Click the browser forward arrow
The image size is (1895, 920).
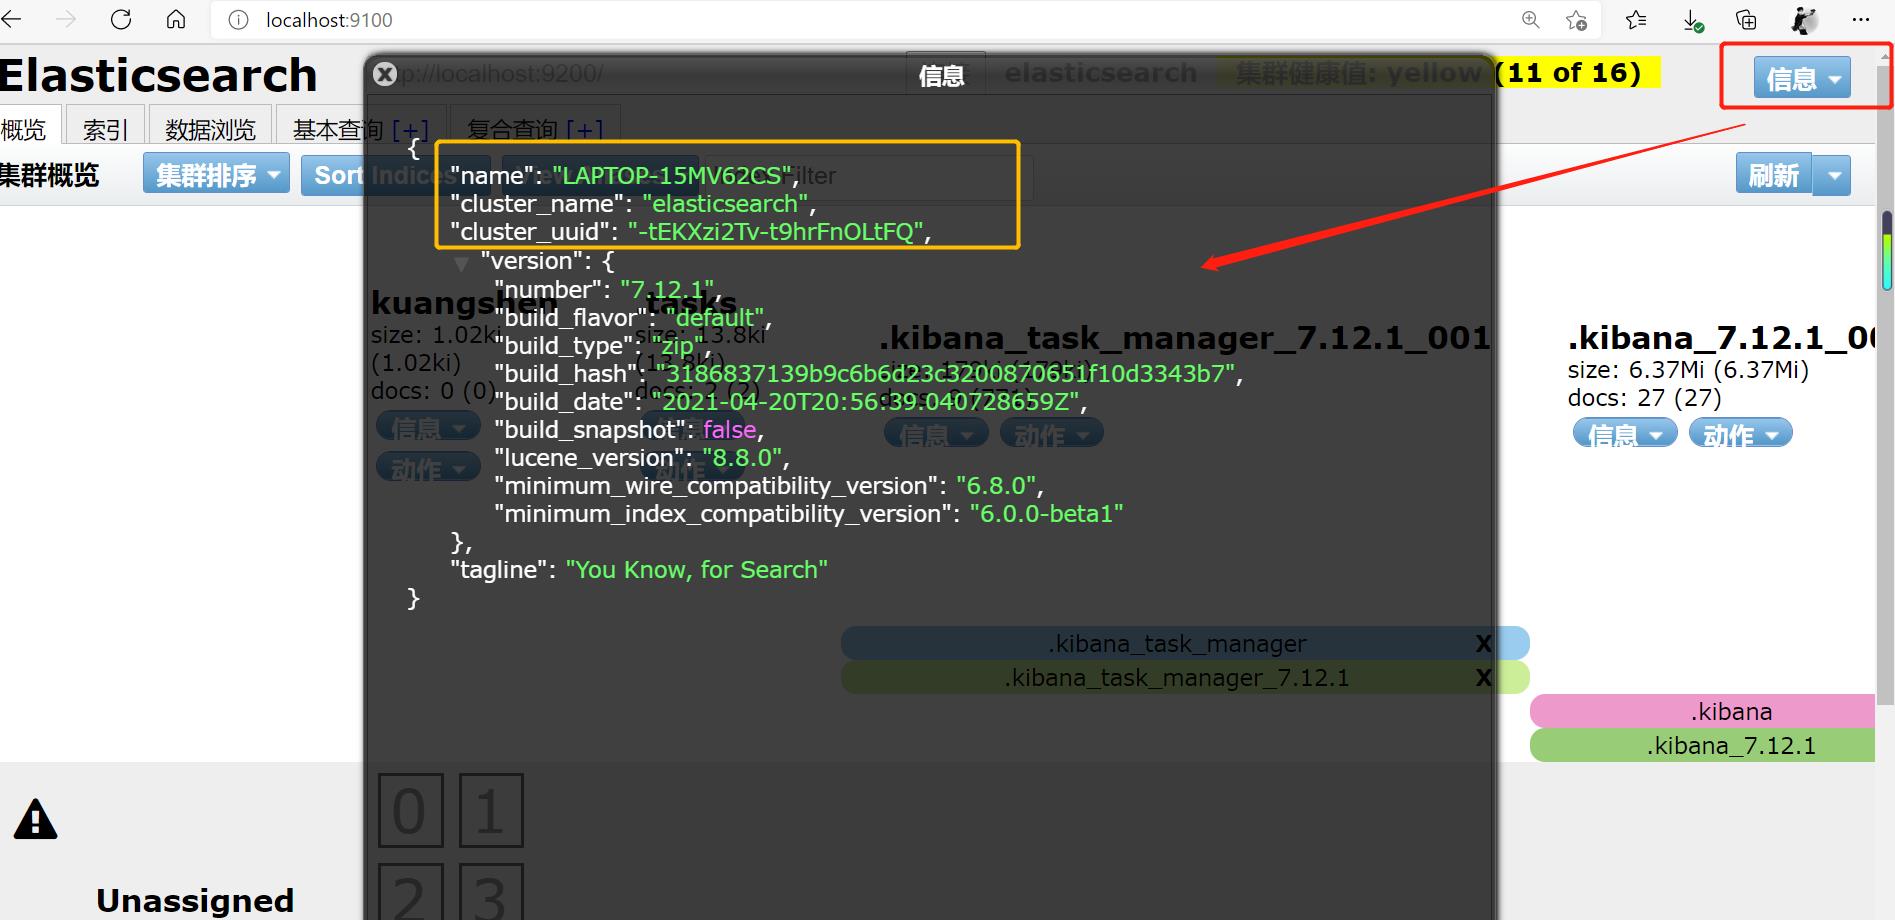tap(66, 20)
